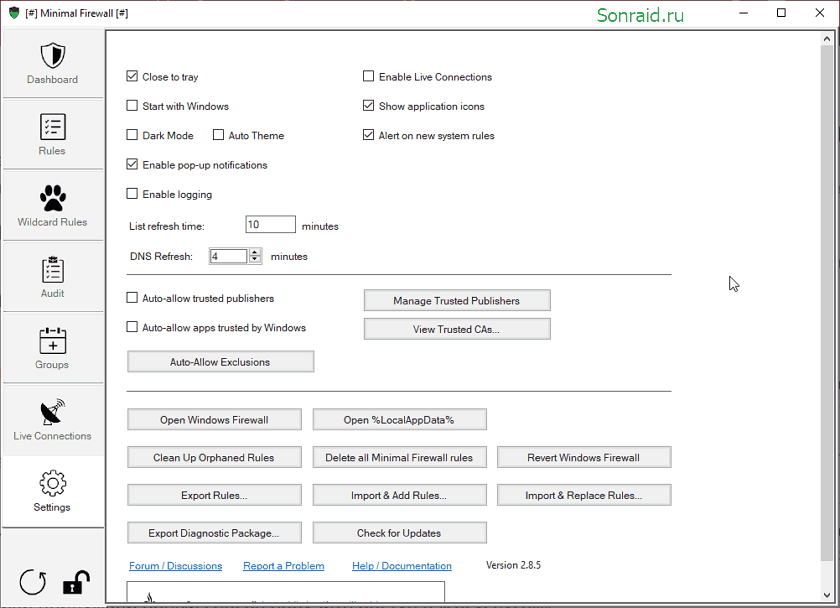Open Report a Problem link
This screenshot has height=608, width=840.
click(284, 566)
